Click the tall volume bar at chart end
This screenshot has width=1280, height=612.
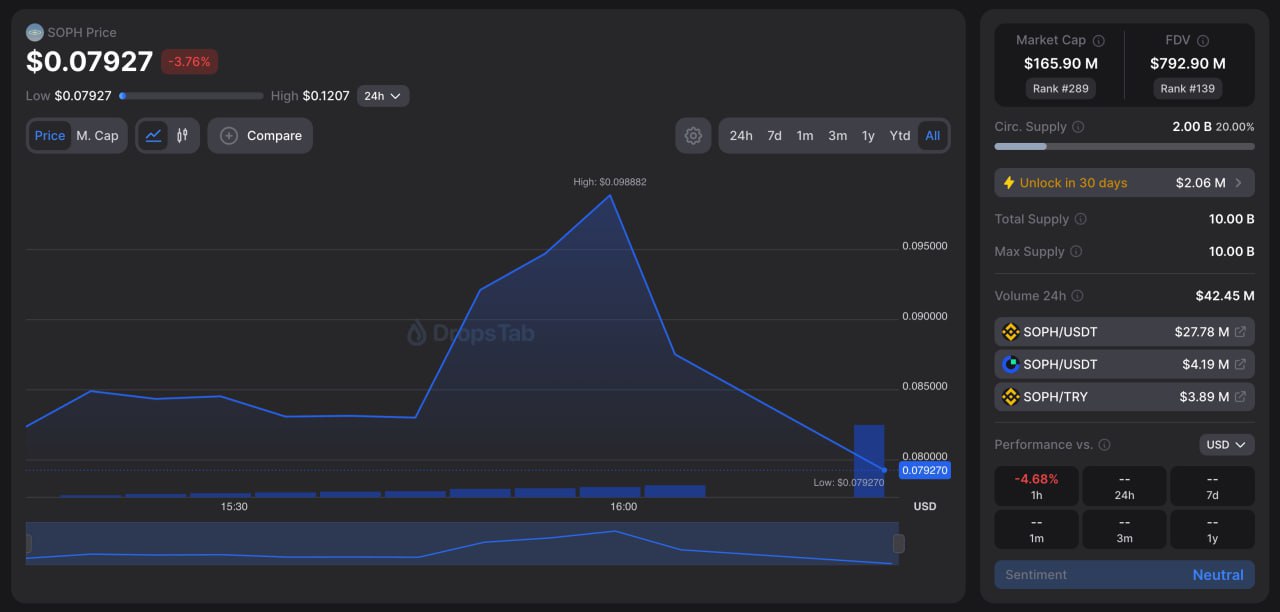coord(869,460)
